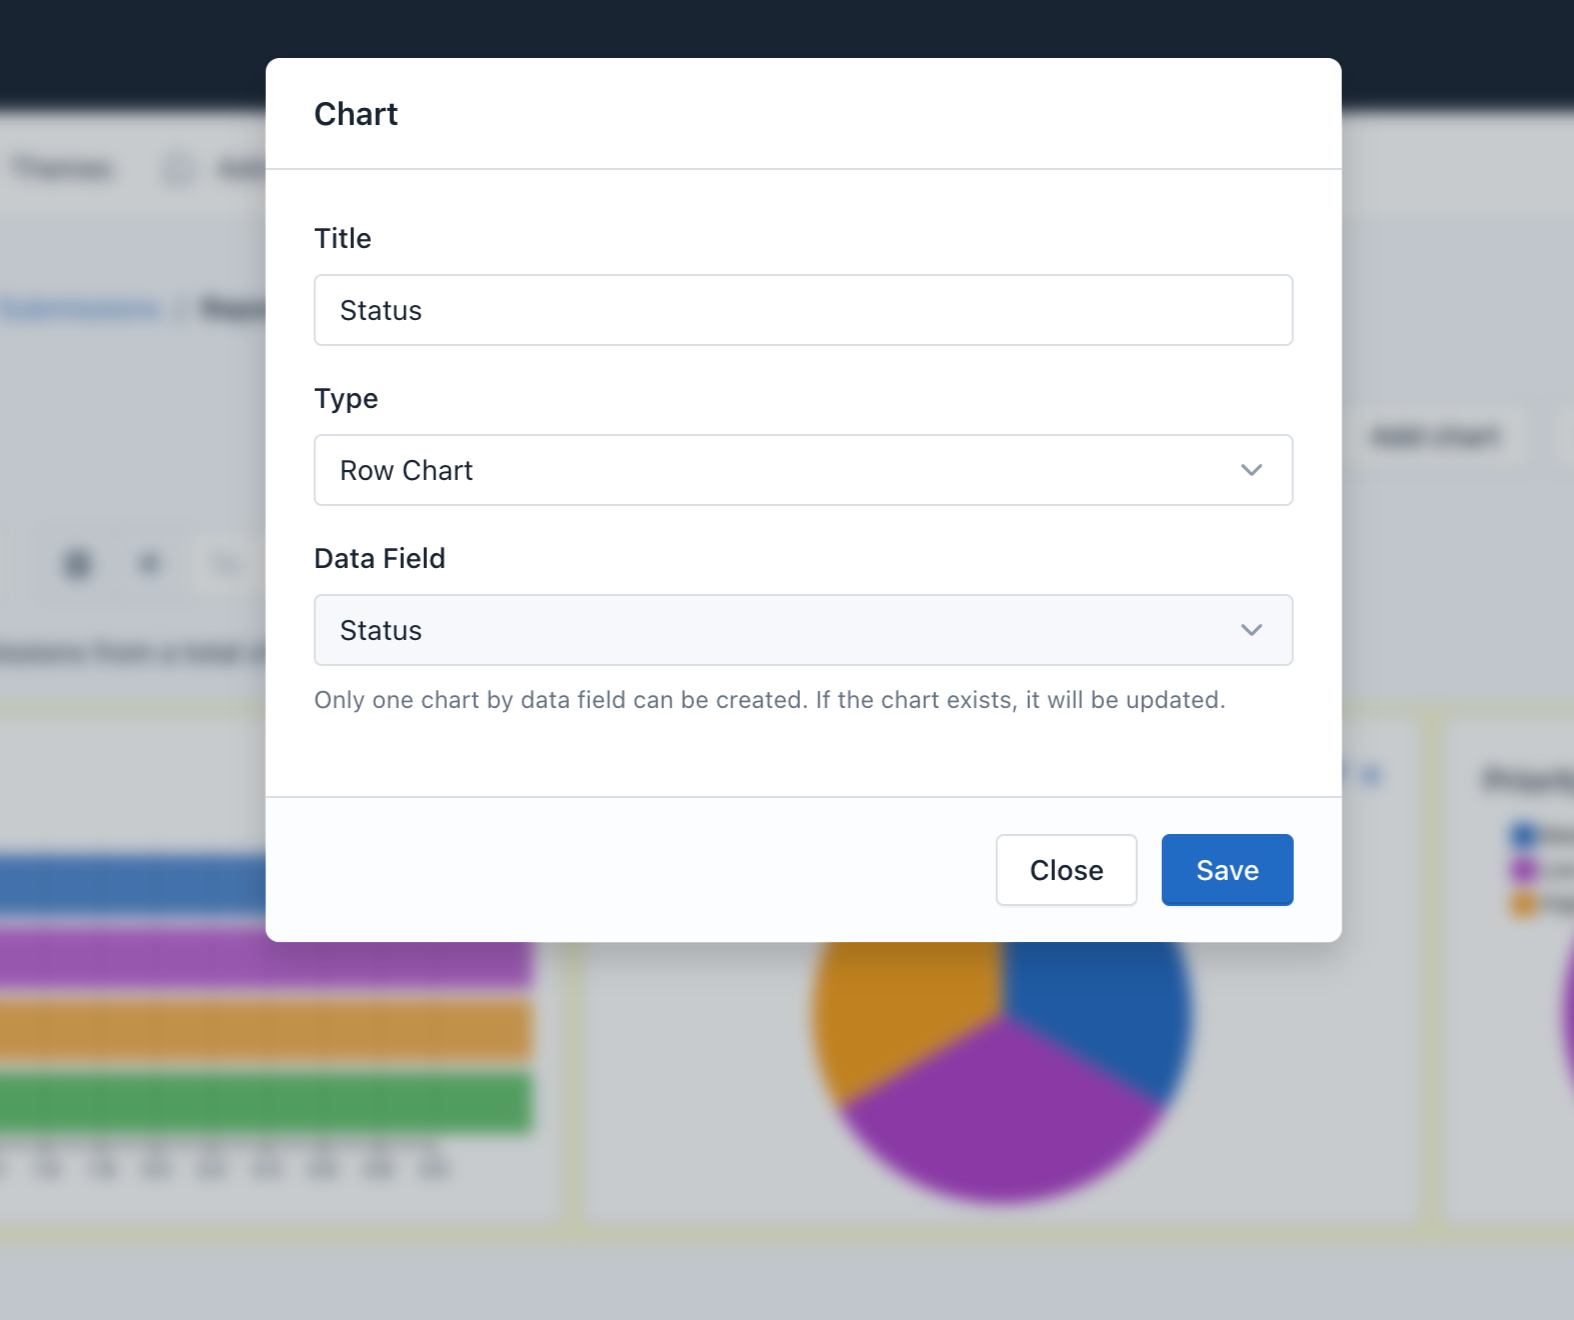Open the chart Type dropdown

[x=802, y=470]
